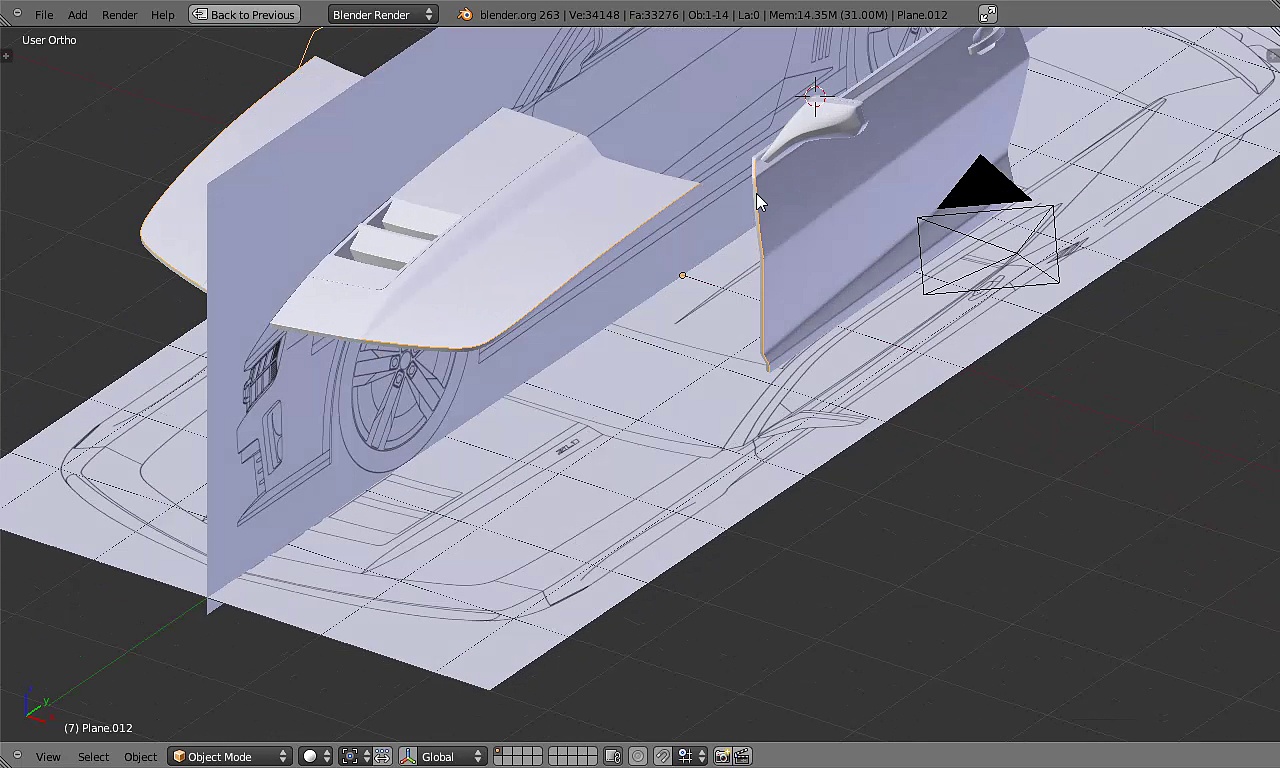
Task: Open the viewport shading sphere dropdown
Action: [x=316, y=757]
